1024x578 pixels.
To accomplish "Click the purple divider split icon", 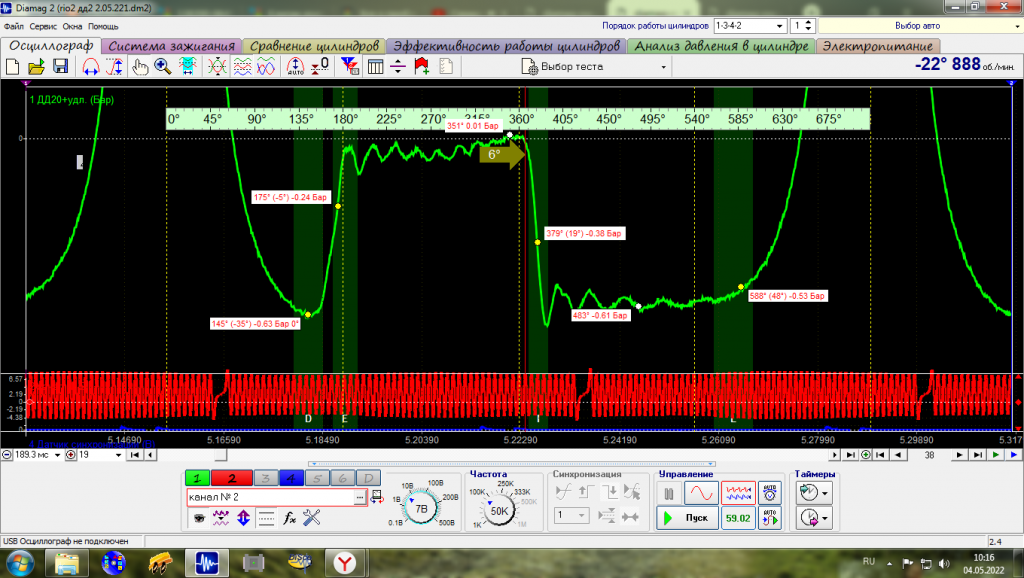I will pyautogui.click(x=398, y=67).
